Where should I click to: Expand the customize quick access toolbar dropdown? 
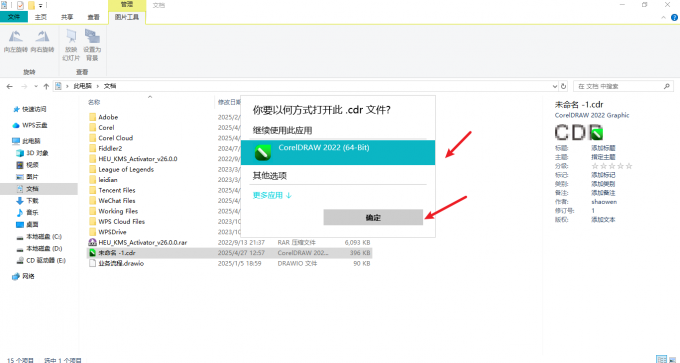click(40, 6)
